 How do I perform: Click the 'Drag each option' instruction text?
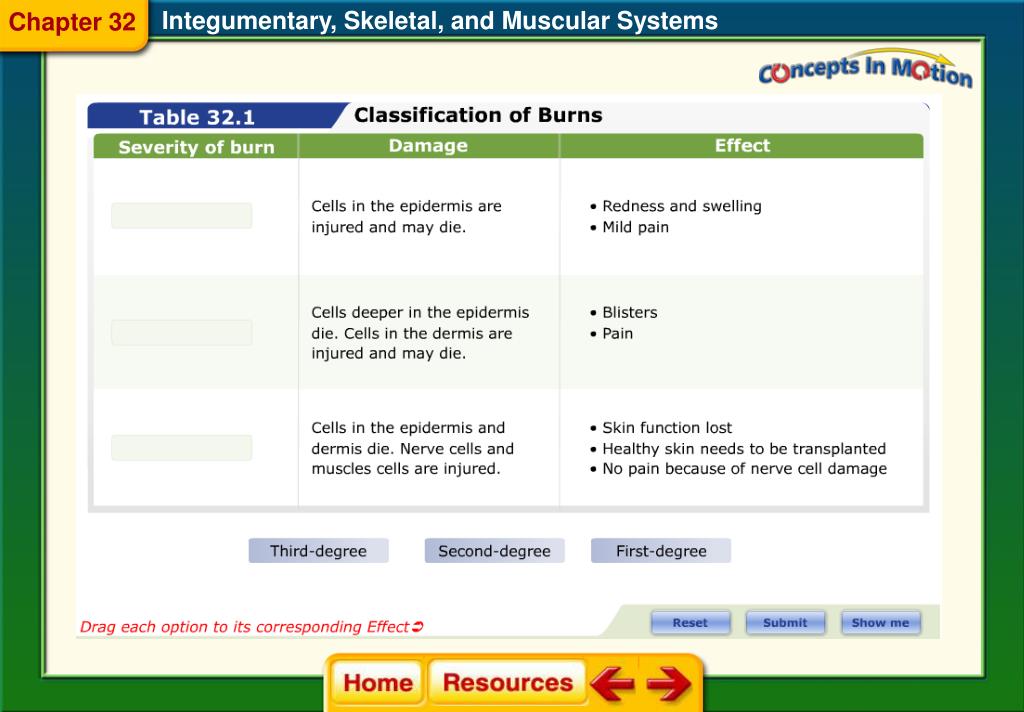[251, 627]
